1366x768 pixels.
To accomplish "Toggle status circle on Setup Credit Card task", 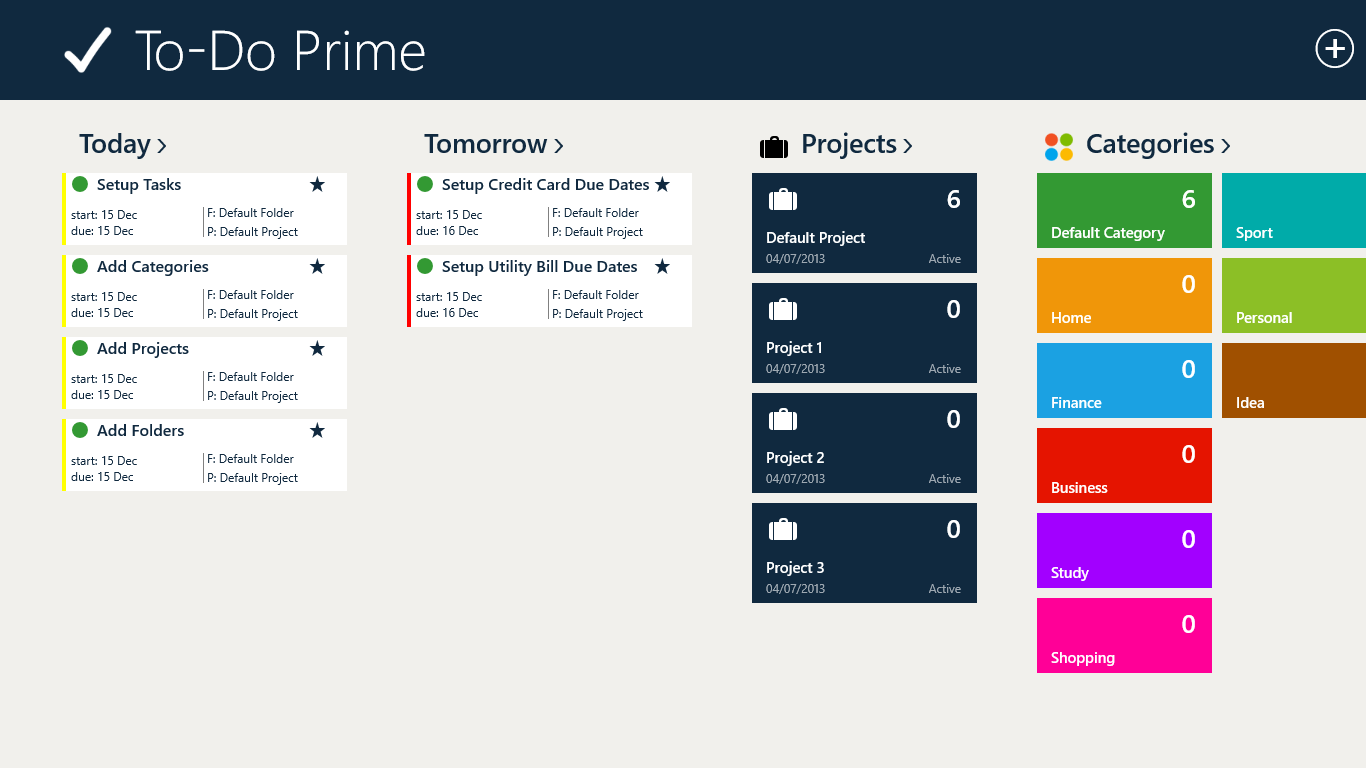I will (425, 185).
